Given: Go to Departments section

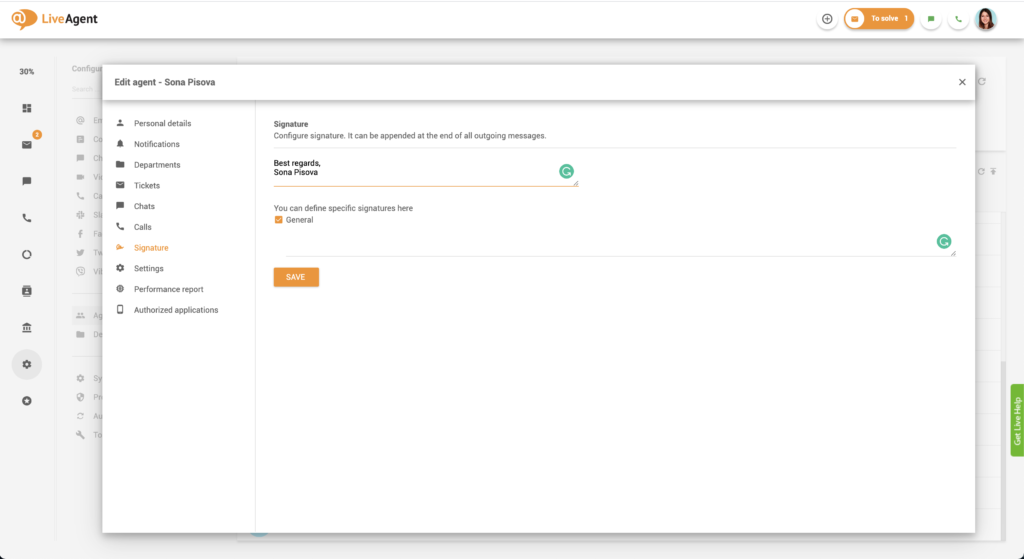Looking at the screenshot, I should point(157,165).
